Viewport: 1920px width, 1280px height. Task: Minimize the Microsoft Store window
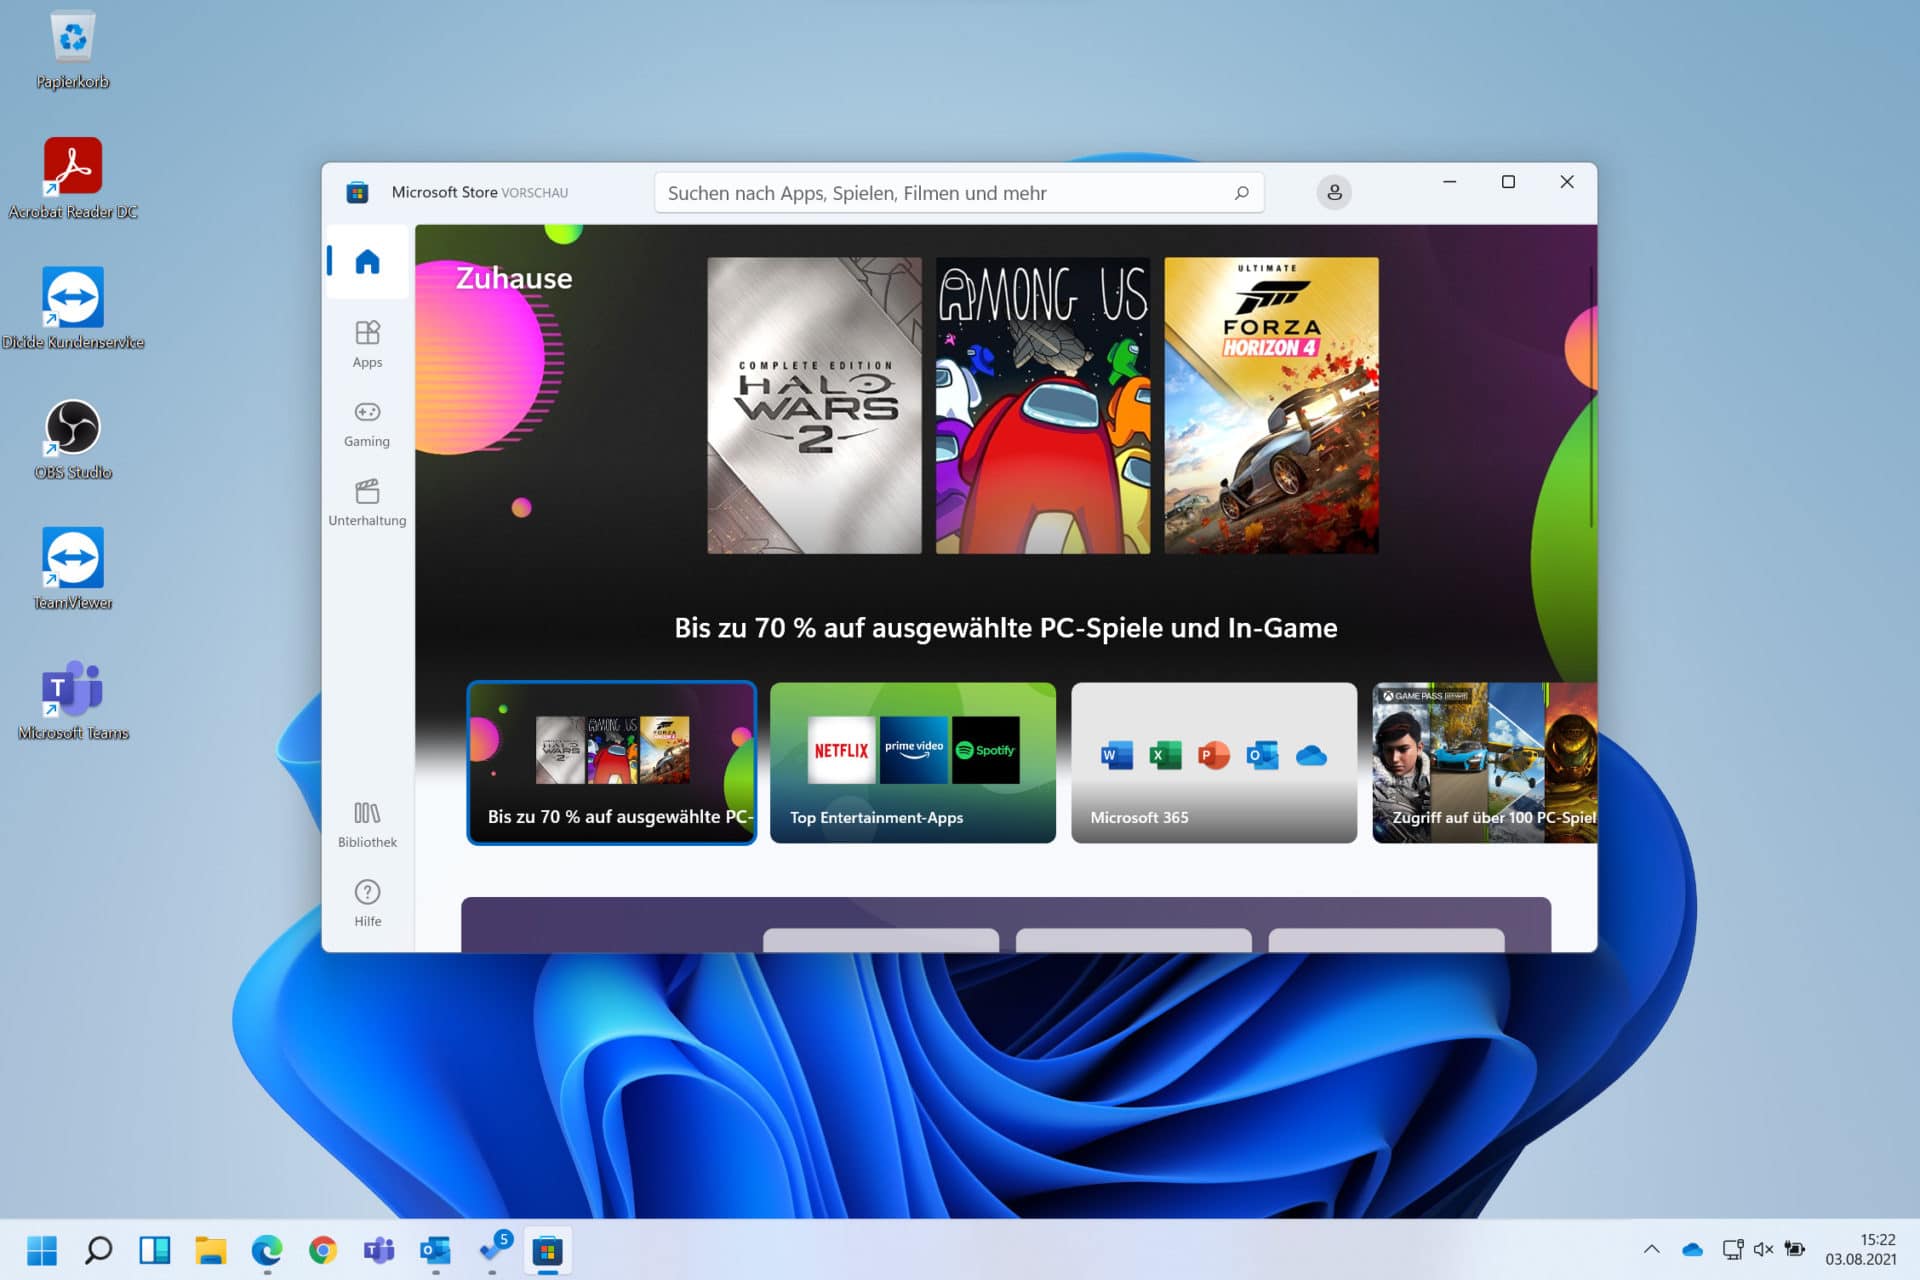(1449, 182)
